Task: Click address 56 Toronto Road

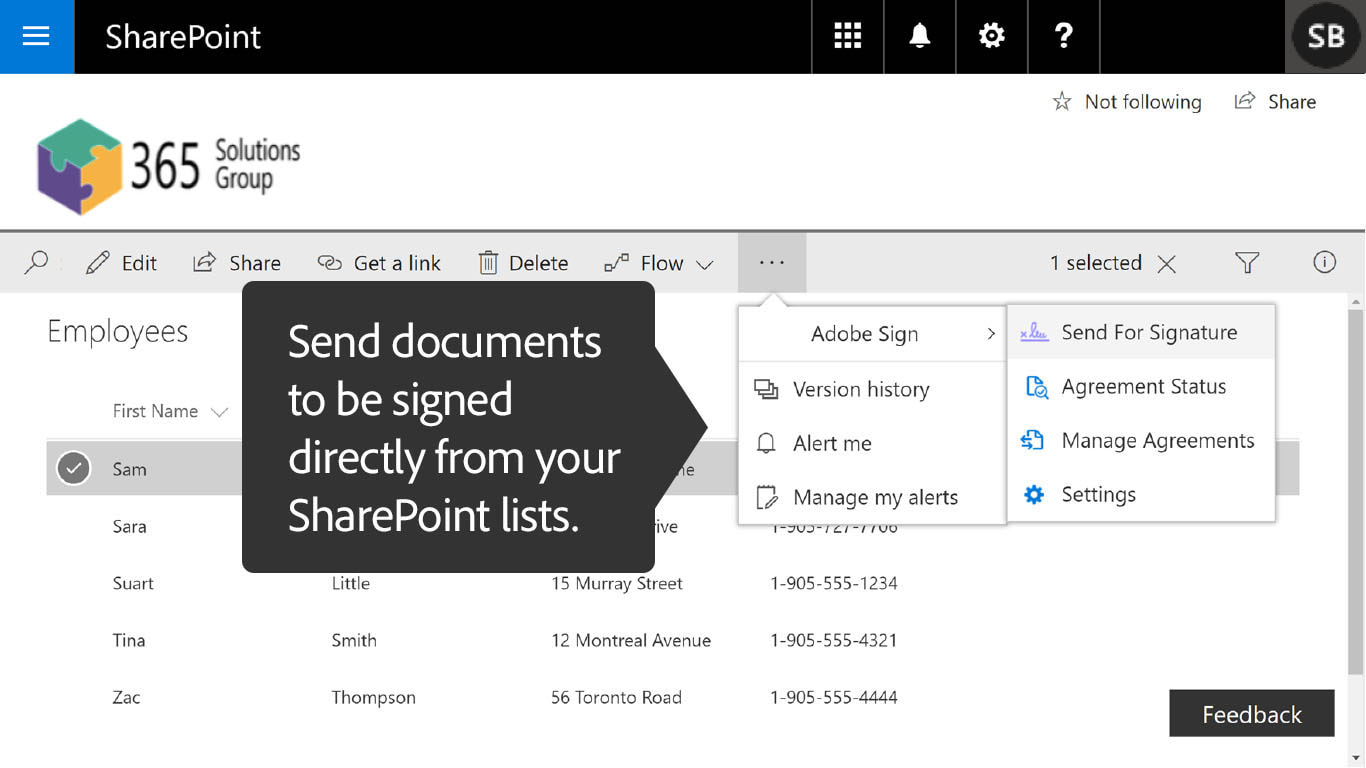Action: 616,697
